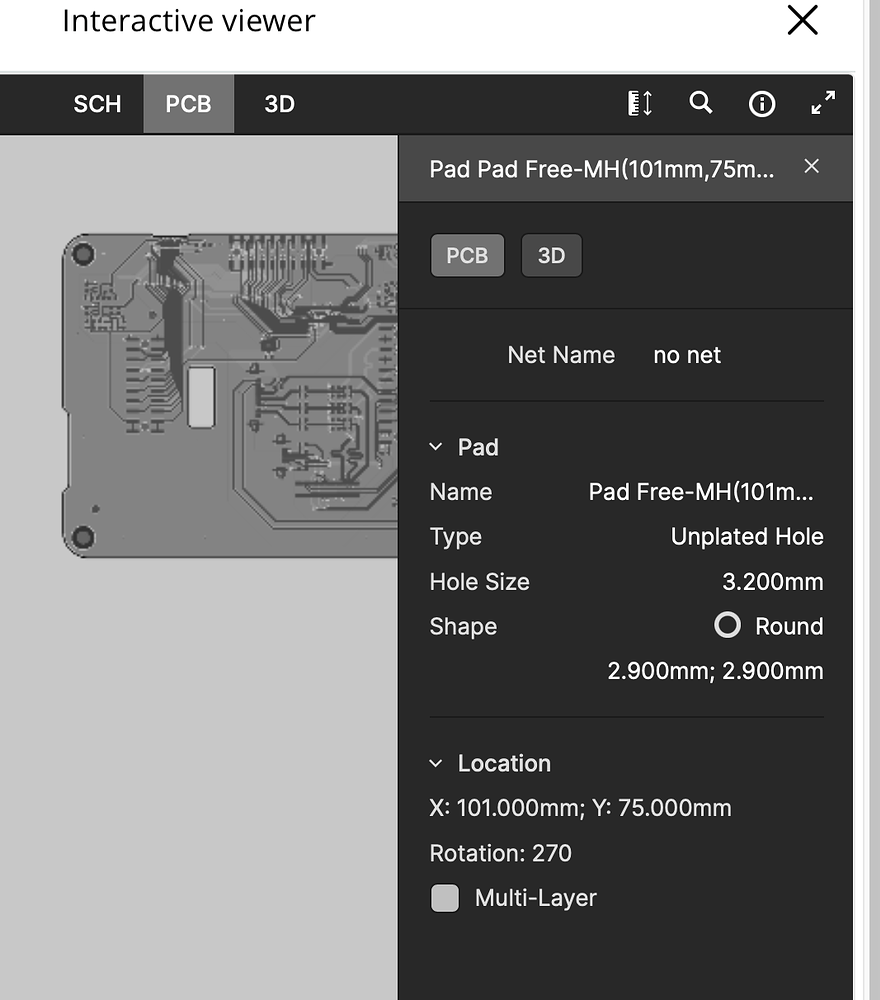Viewport: 880px width, 1000px height.
Task: Click the Unplated Hole type value
Action: coord(747,537)
